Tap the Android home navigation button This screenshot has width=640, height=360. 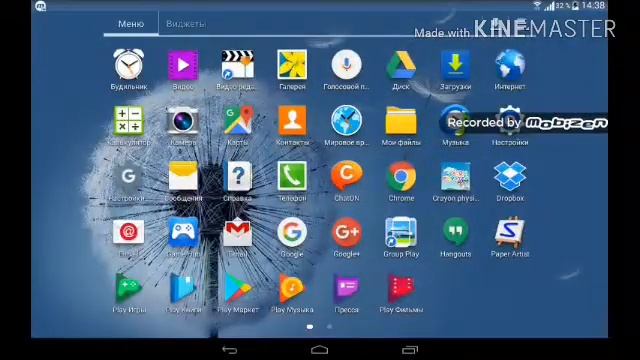[x=320, y=350]
